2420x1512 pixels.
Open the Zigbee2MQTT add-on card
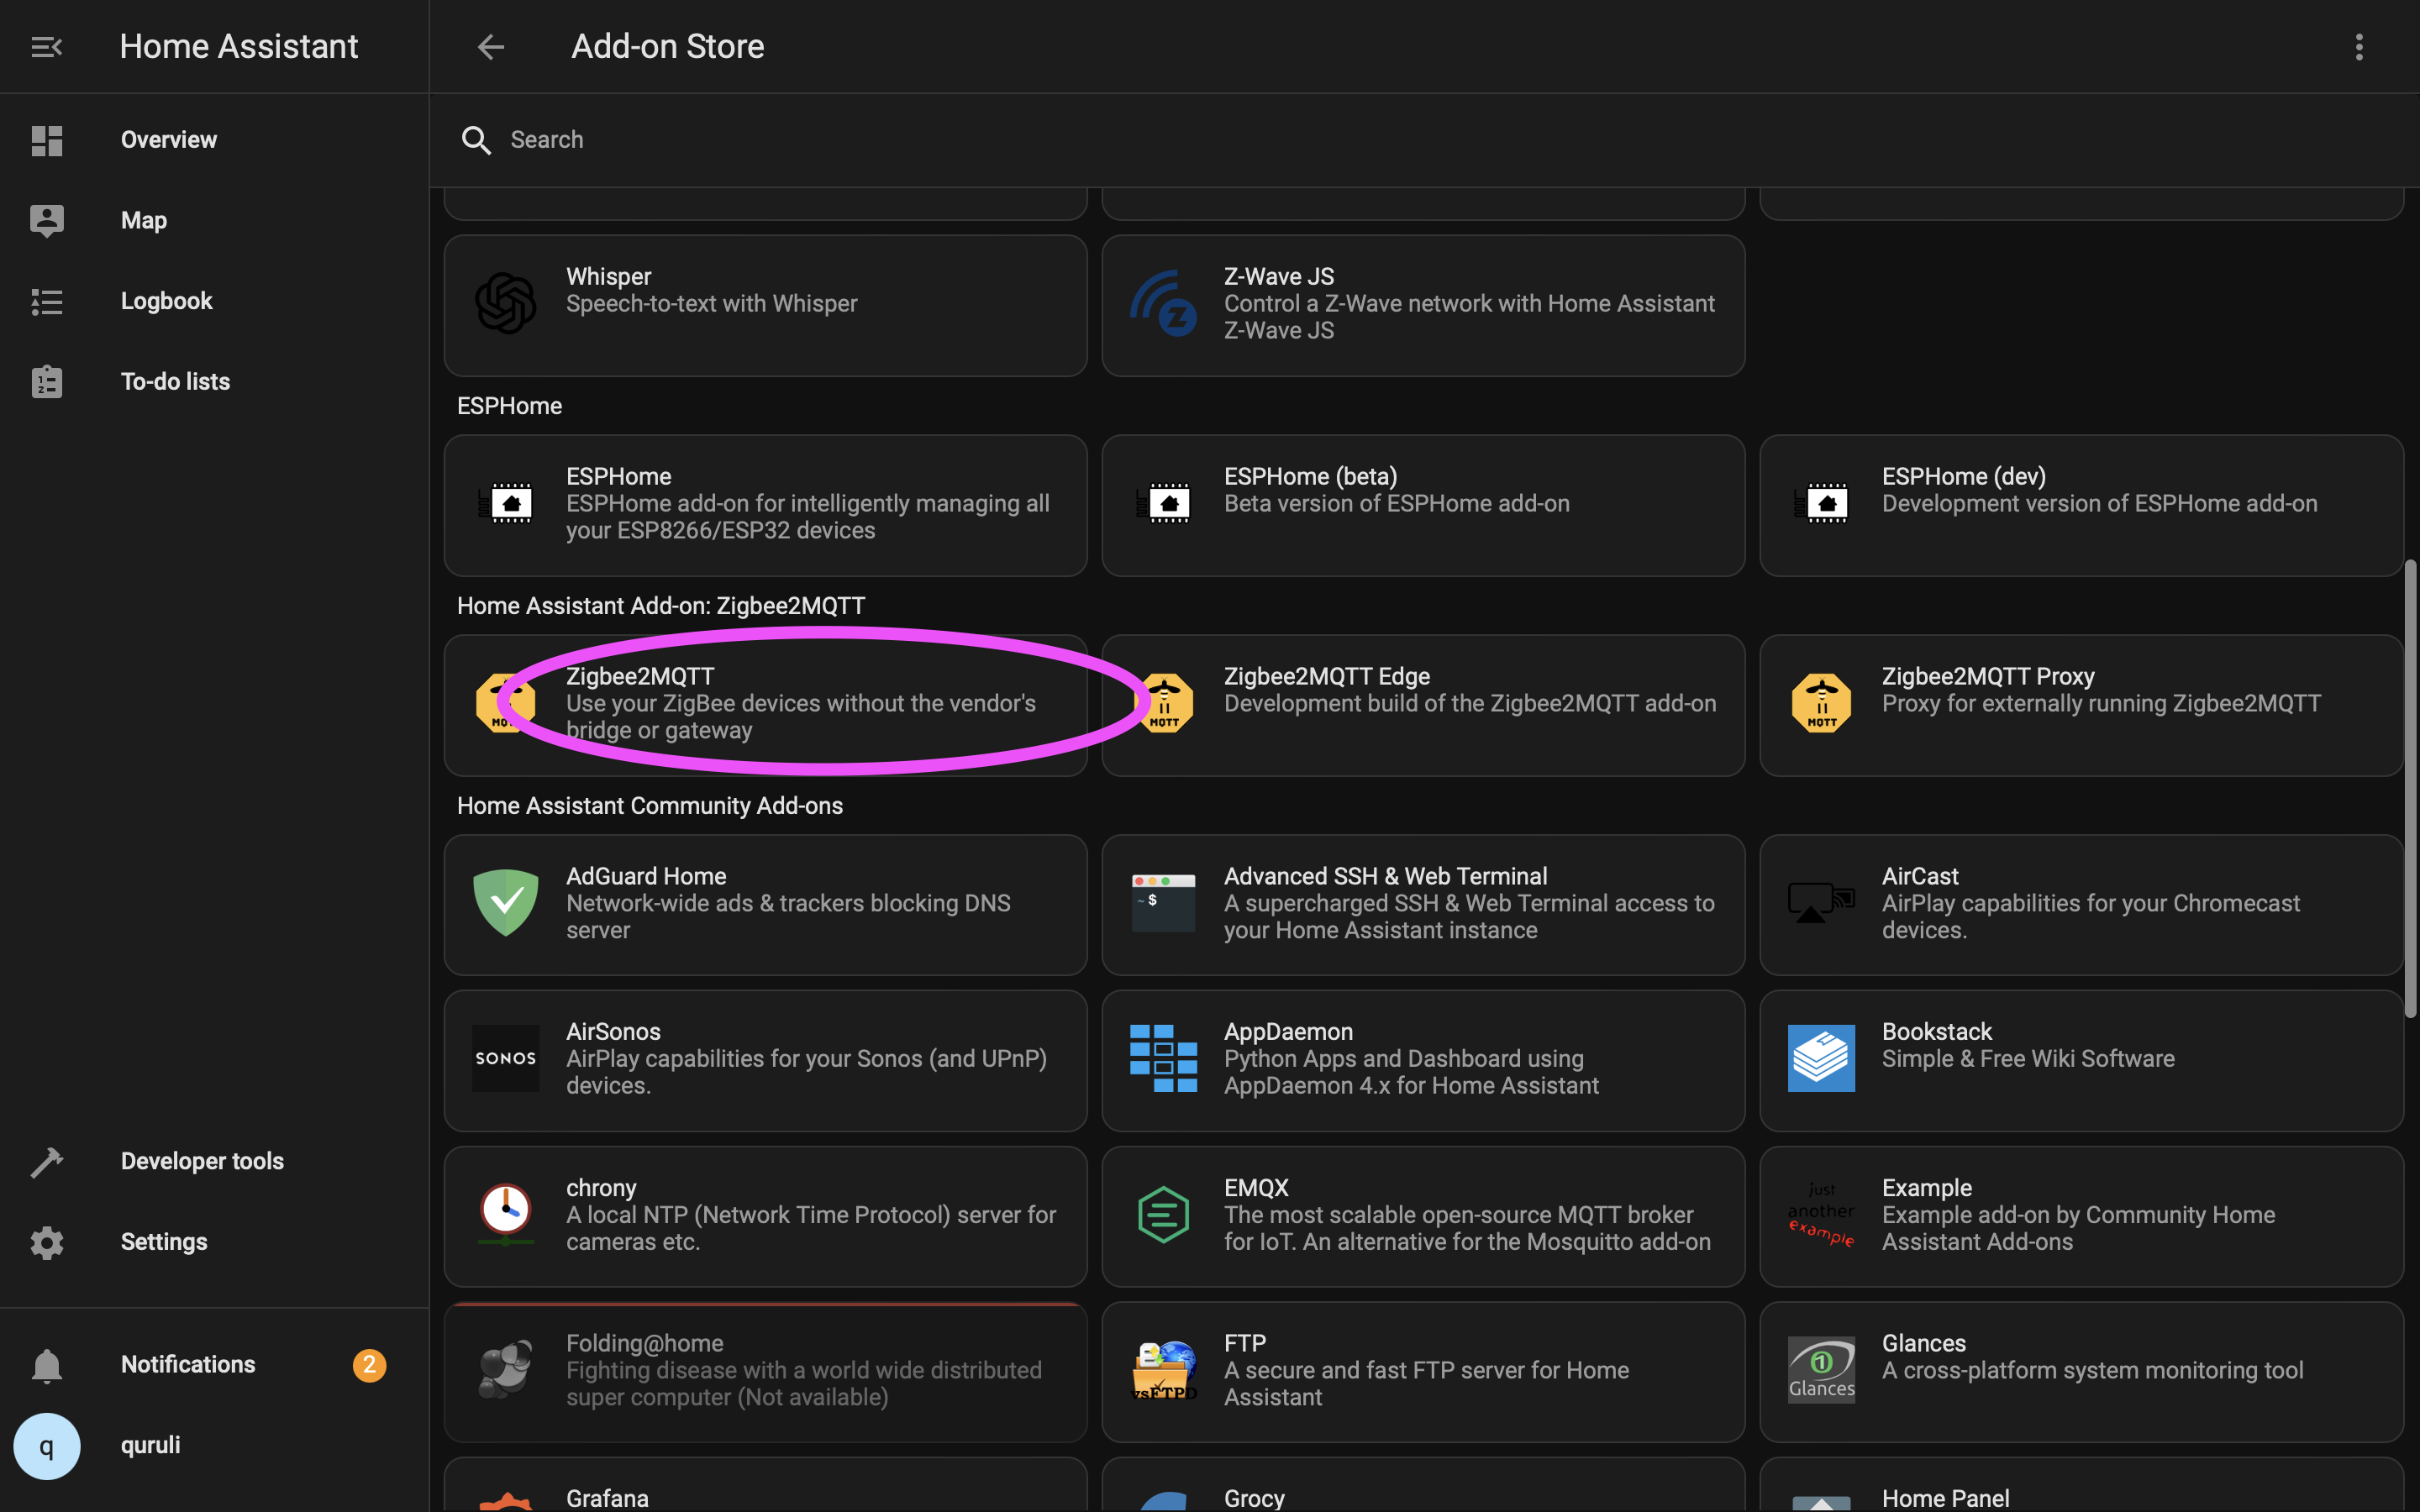point(765,704)
